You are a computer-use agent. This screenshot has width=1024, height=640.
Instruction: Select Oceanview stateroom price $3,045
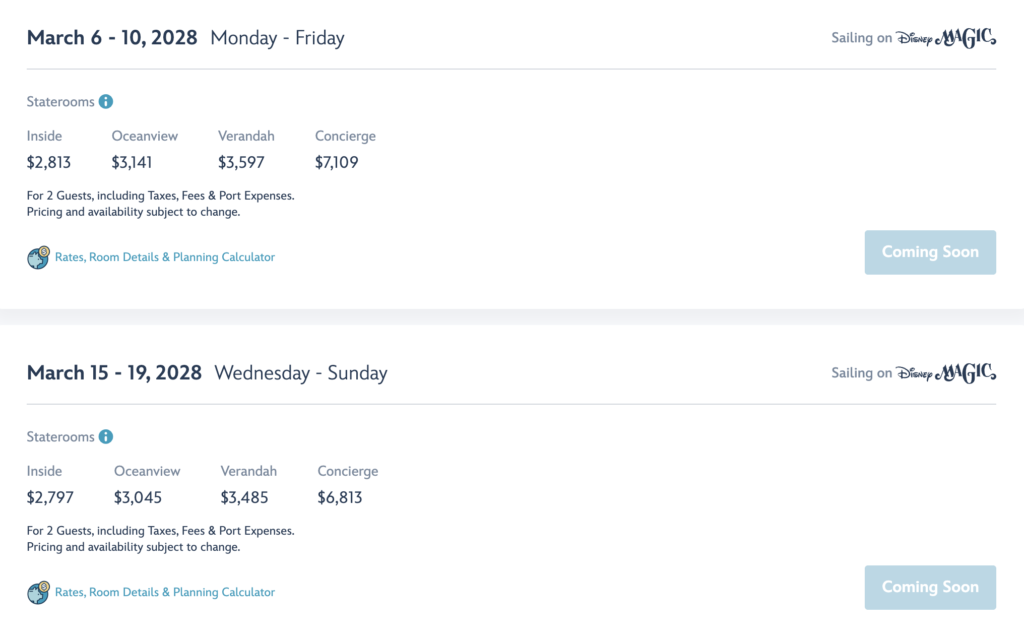pyautogui.click(x=138, y=498)
